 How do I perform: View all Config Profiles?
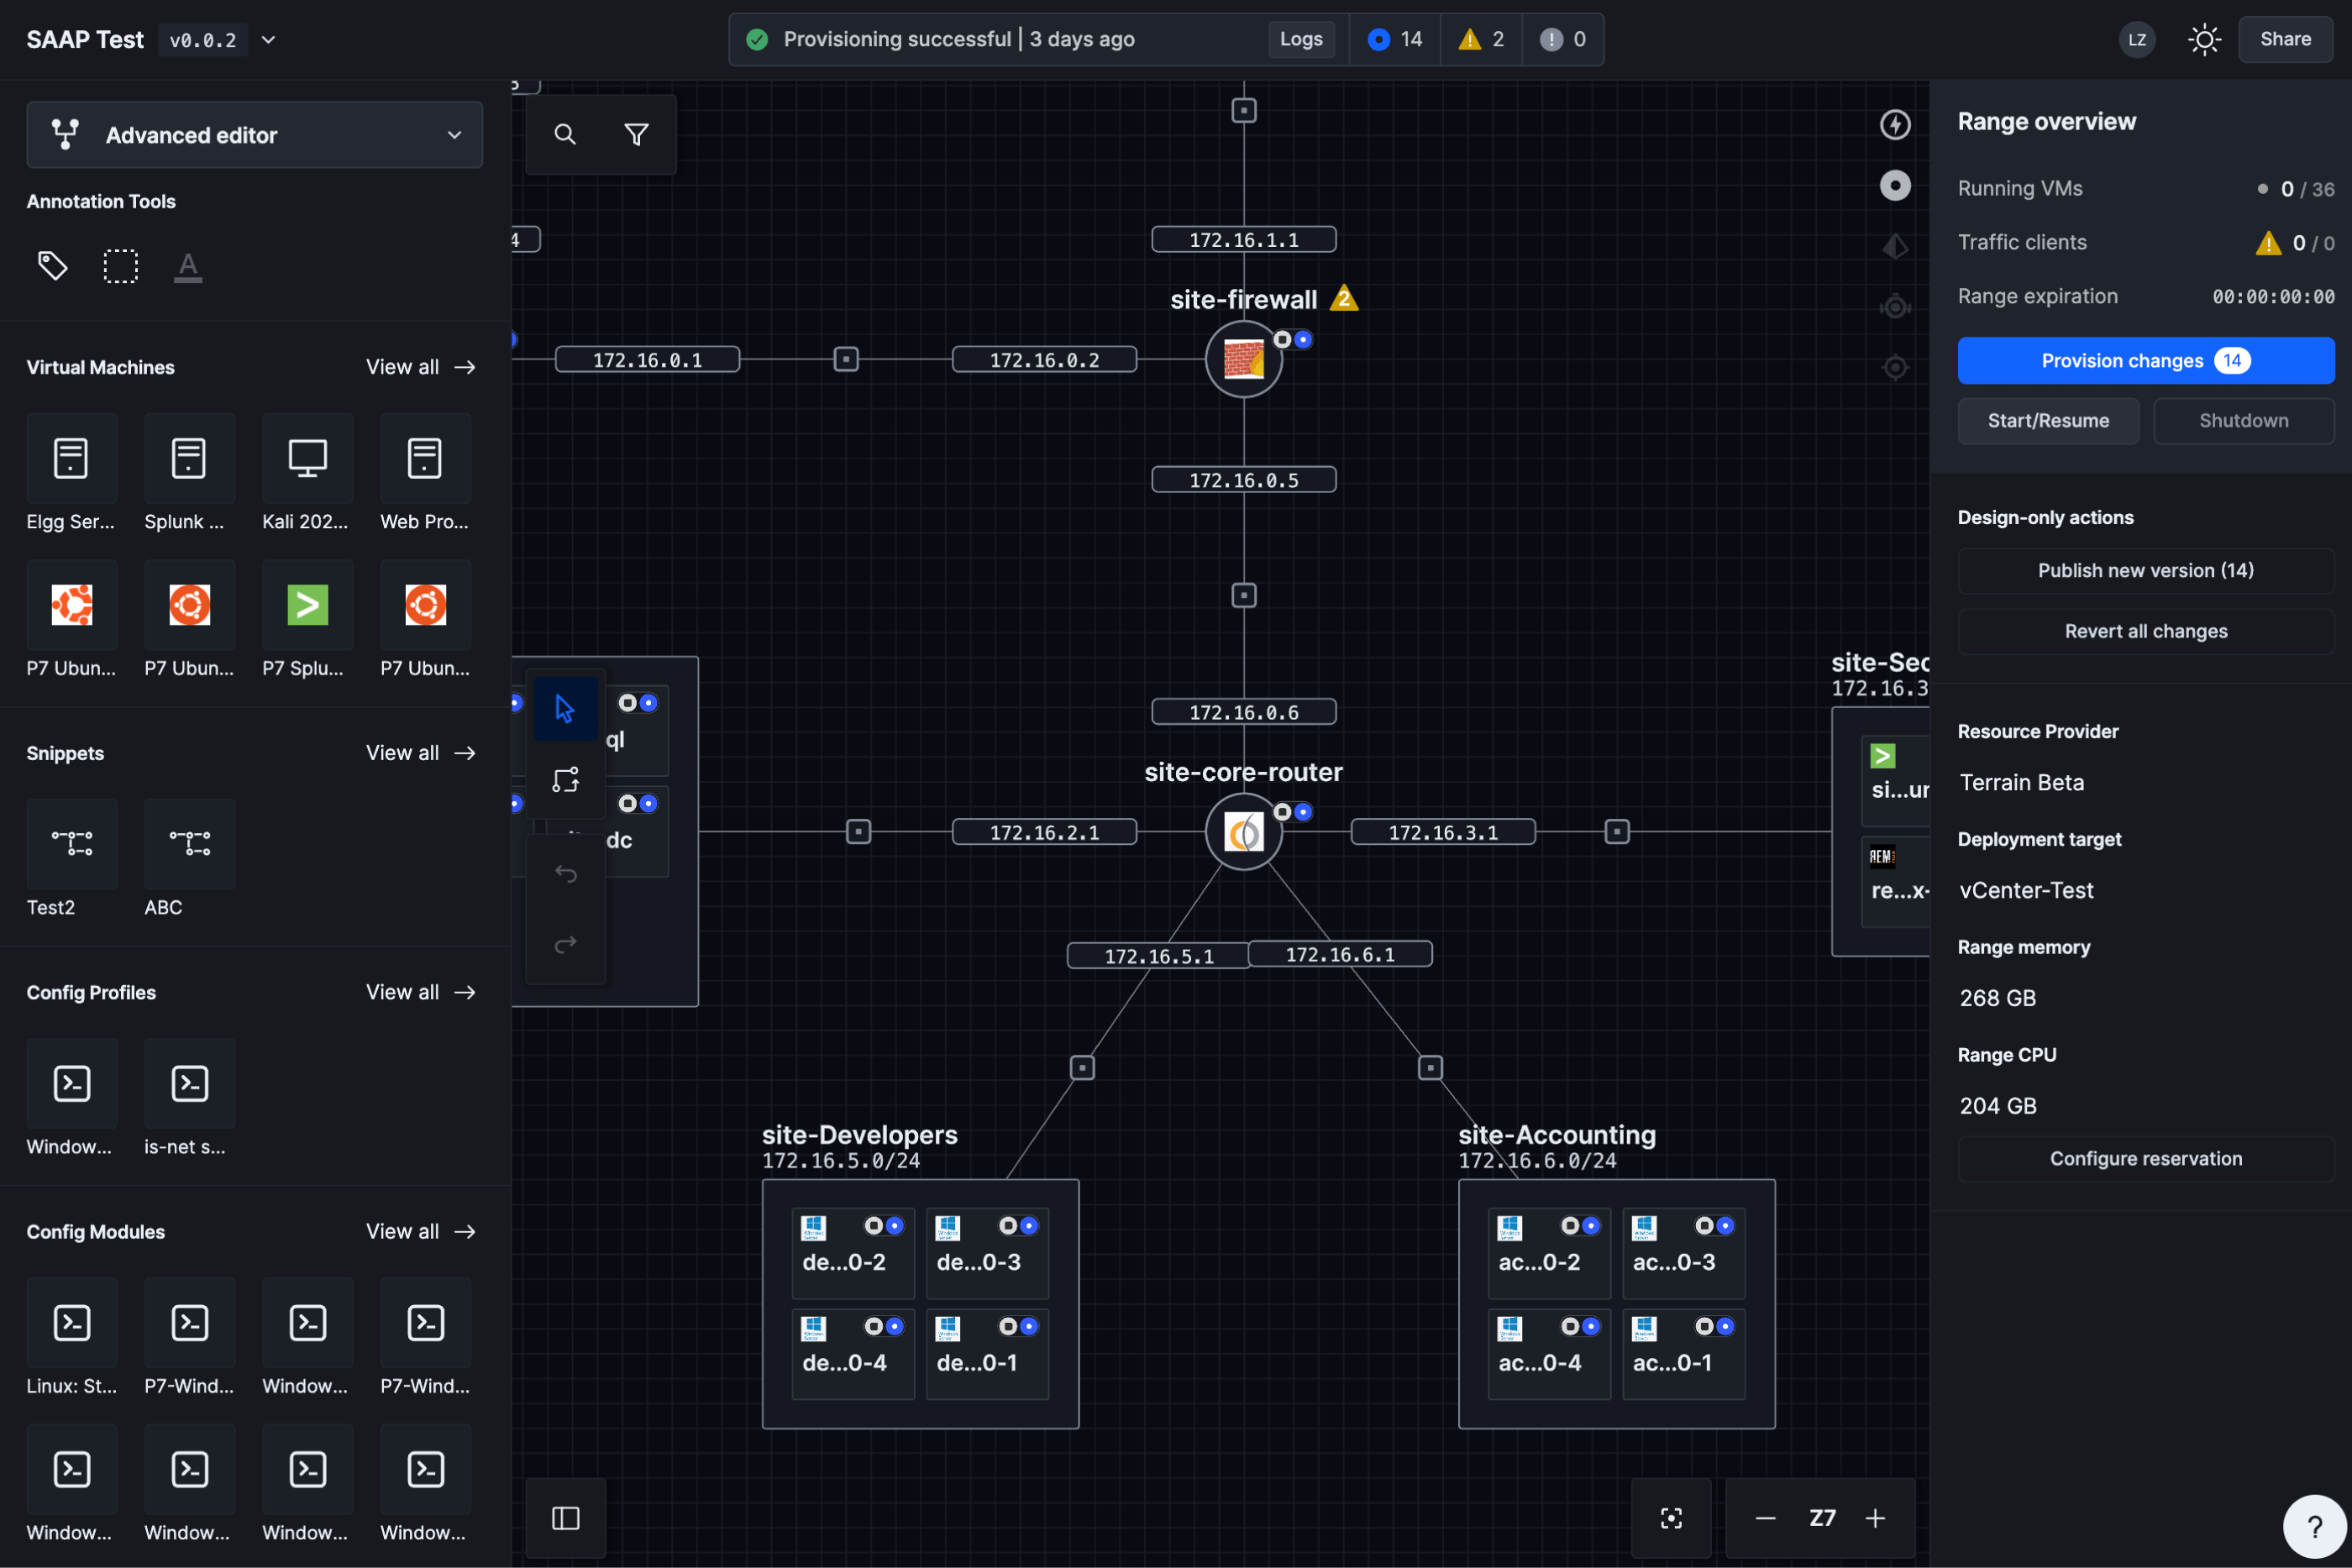point(420,992)
